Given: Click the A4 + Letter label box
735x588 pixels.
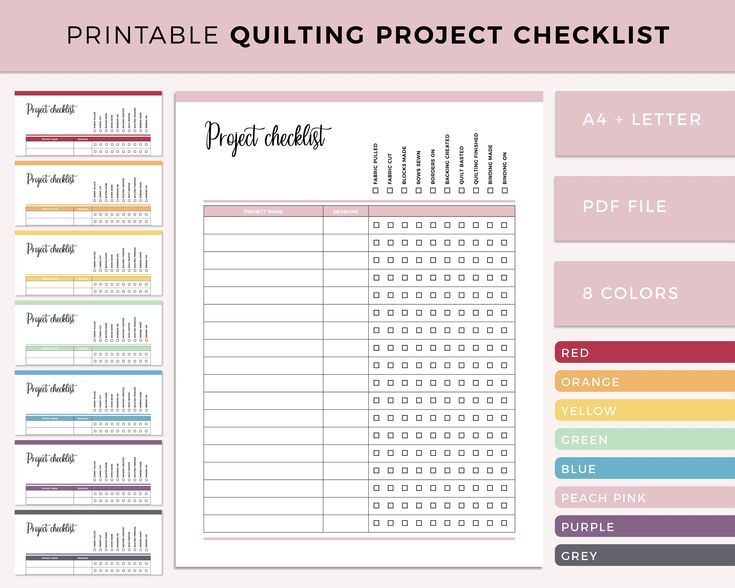Looking at the screenshot, I should tap(644, 120).
